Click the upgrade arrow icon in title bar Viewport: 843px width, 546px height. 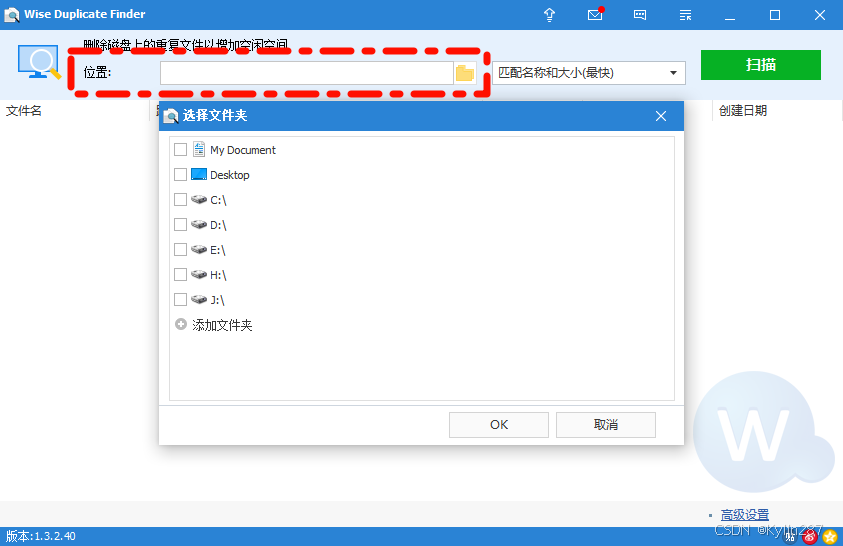(549, 15)
